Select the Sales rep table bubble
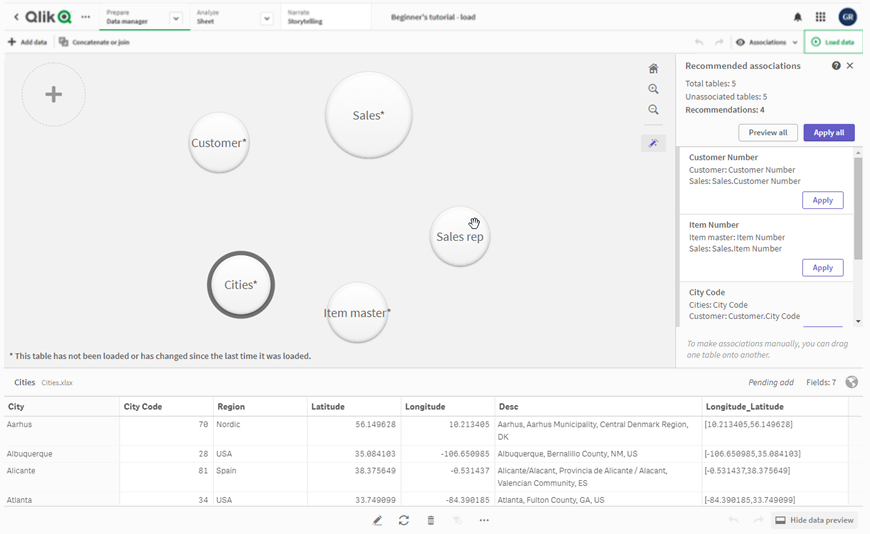 click(459, 236)
